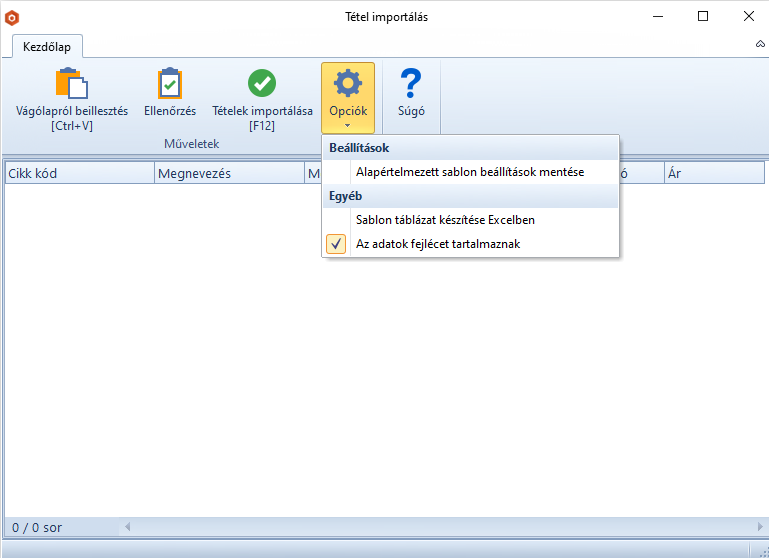769x558 pixels.
Task: Click the horizontal scrollbar right arrow
Action: (x=758, y=526)
